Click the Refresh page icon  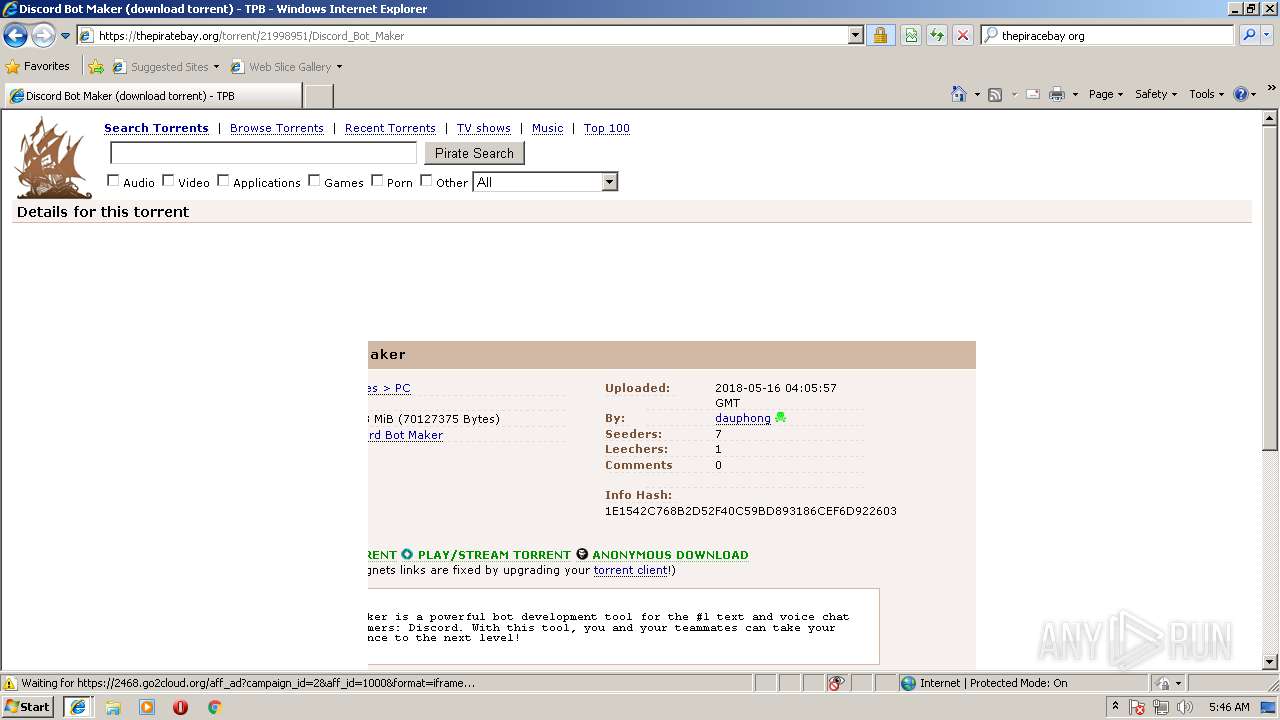click(x=937, y=36)
